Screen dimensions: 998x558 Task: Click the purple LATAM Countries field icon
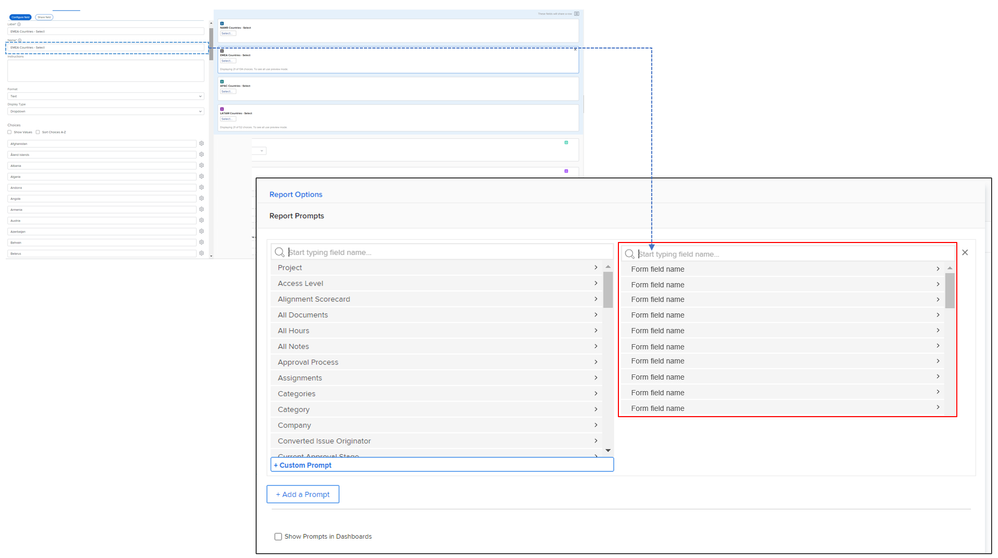click(x=222, y=108)
